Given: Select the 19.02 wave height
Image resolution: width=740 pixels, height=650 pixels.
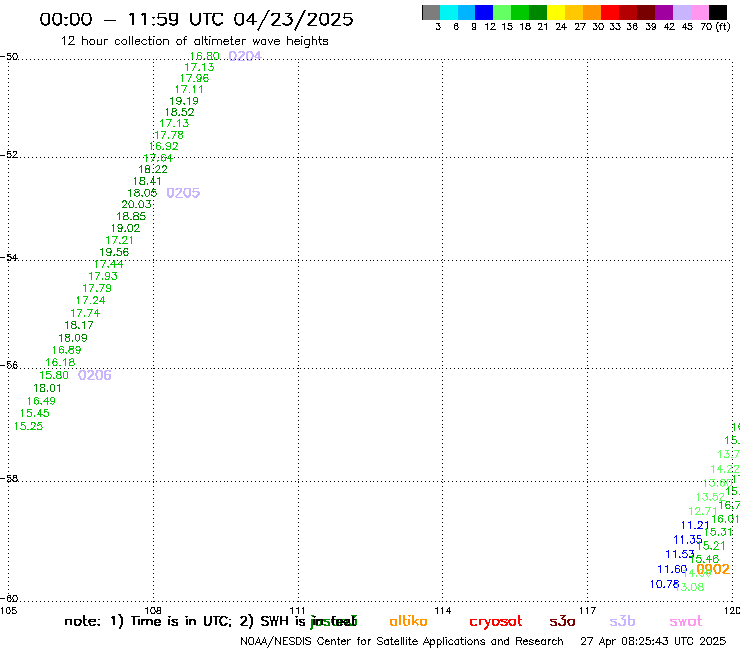Looking at the screenshot, I should click(125, 228).
